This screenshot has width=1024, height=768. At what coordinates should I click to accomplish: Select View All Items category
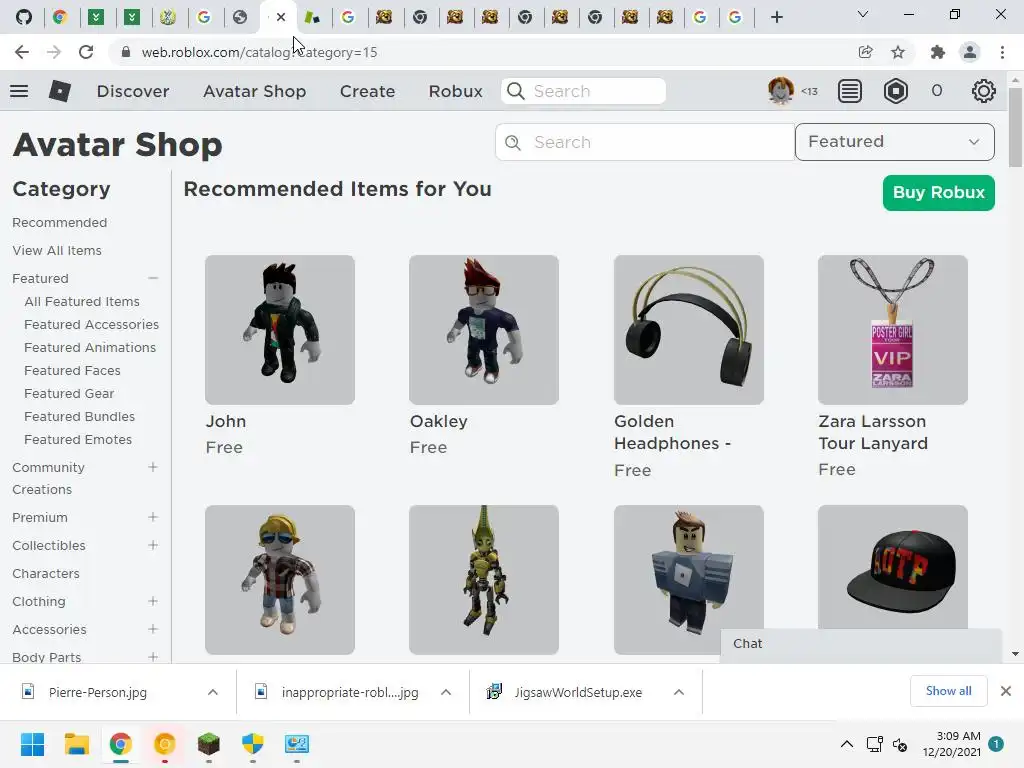click(x=57, y=251)
